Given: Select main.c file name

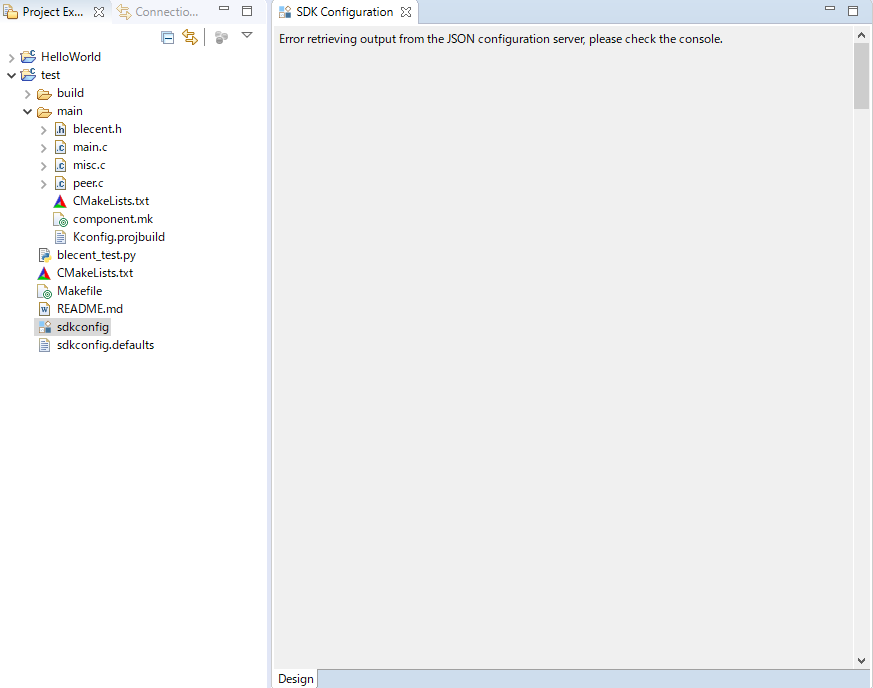Looking at the screenshot, I should [90, 147].
